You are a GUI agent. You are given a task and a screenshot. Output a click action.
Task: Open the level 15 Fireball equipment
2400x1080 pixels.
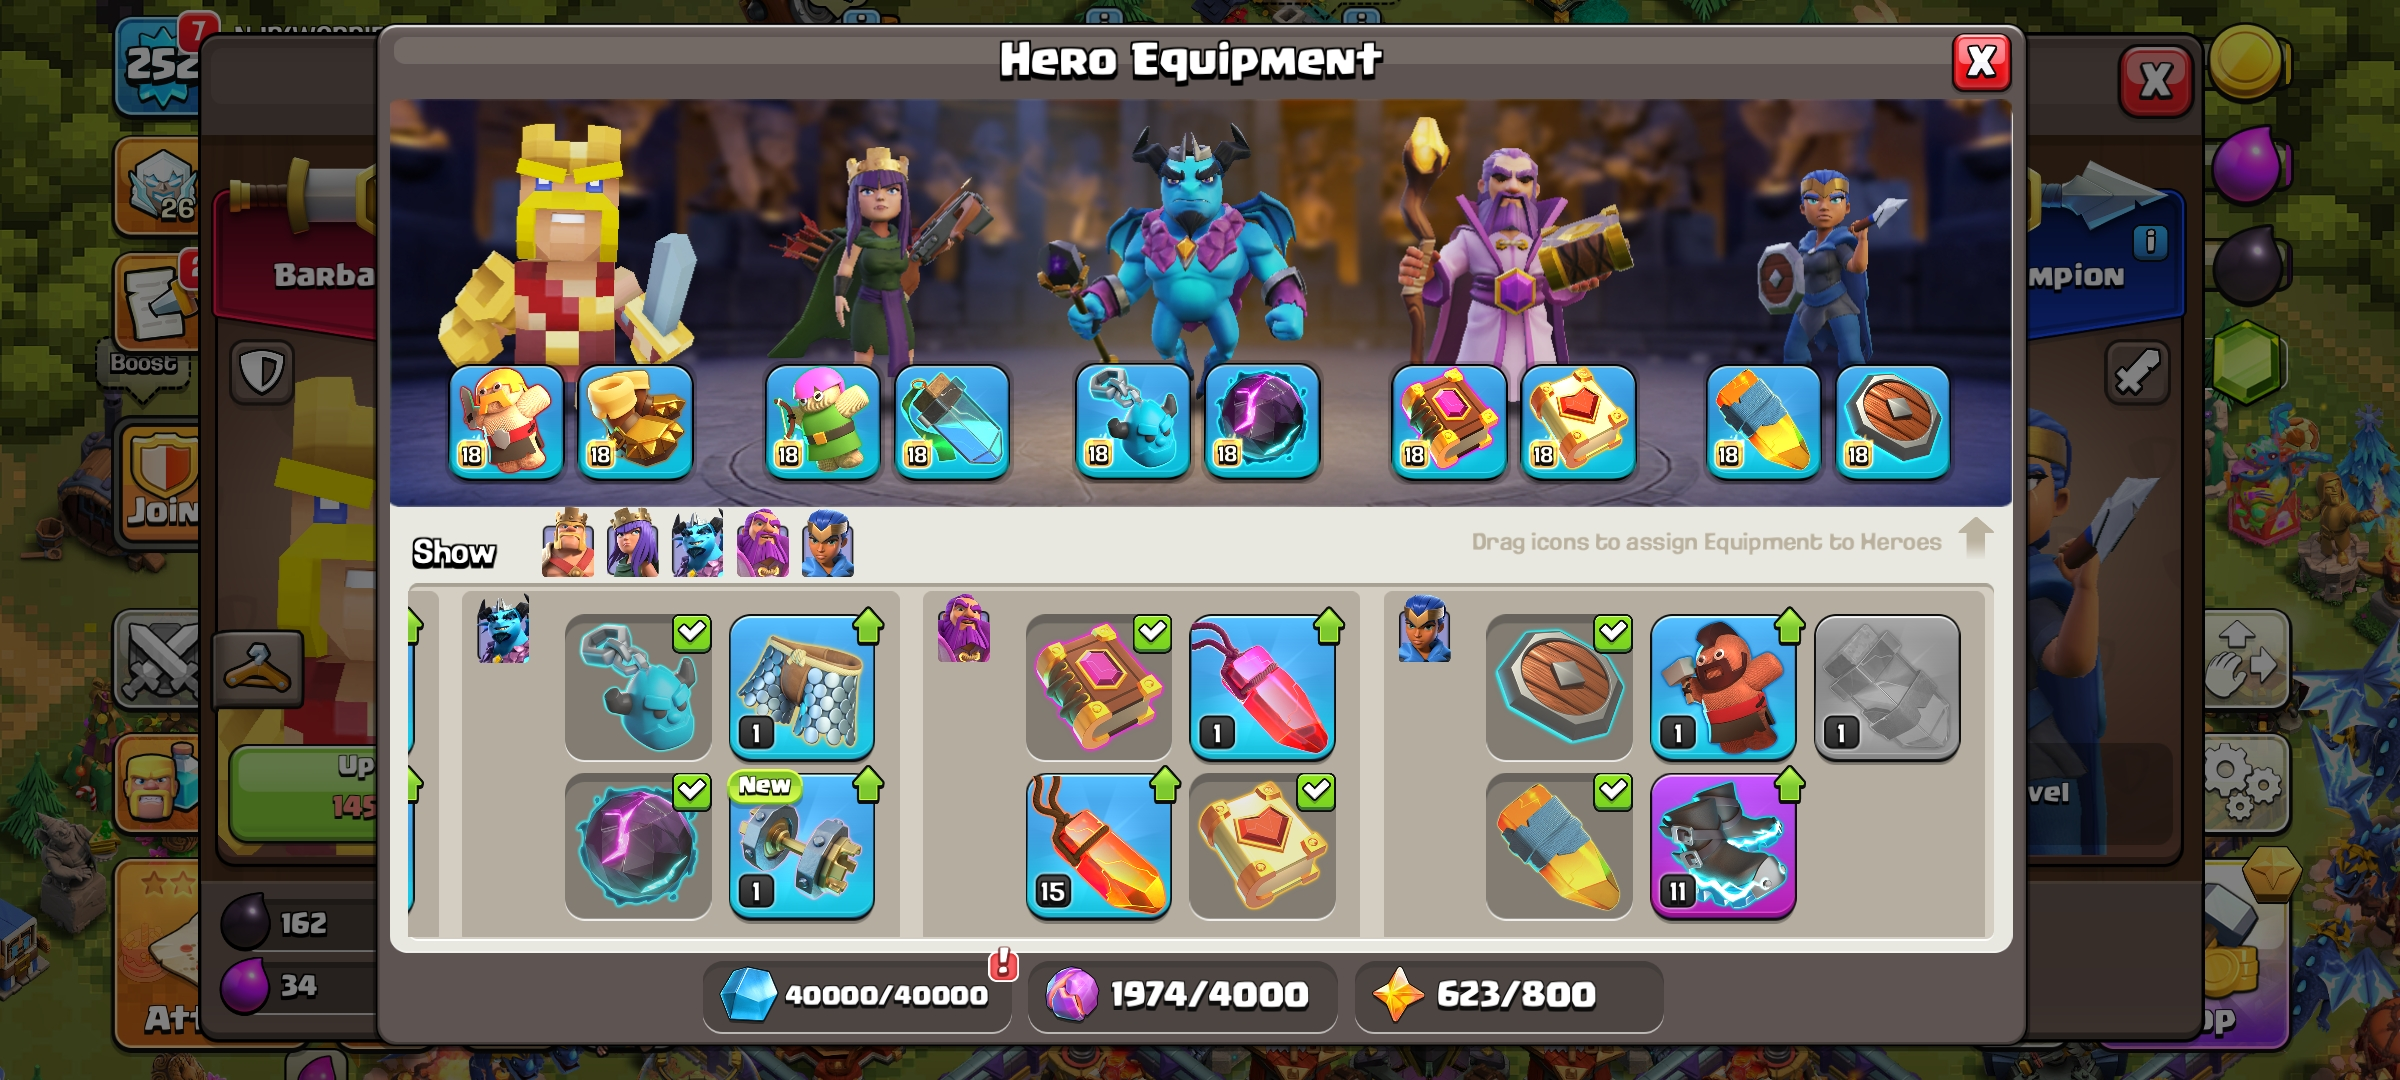(1099, 846)
